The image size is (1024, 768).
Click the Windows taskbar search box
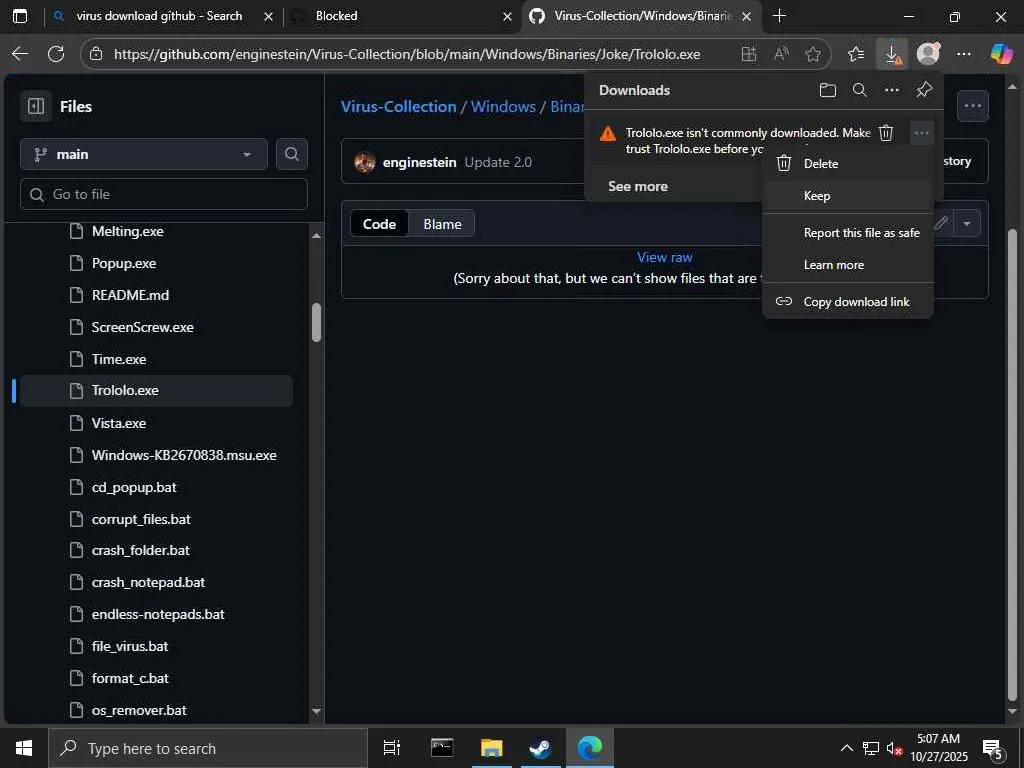tap(208, 748)
